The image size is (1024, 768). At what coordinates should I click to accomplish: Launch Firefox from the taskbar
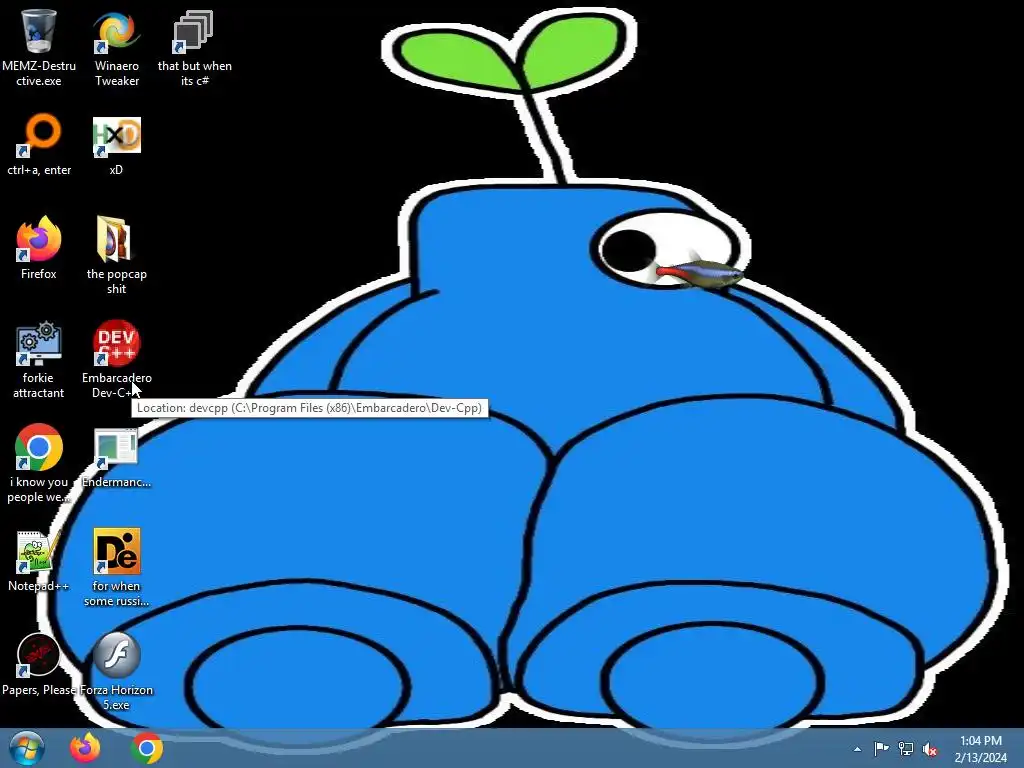(x=85, y=748)
